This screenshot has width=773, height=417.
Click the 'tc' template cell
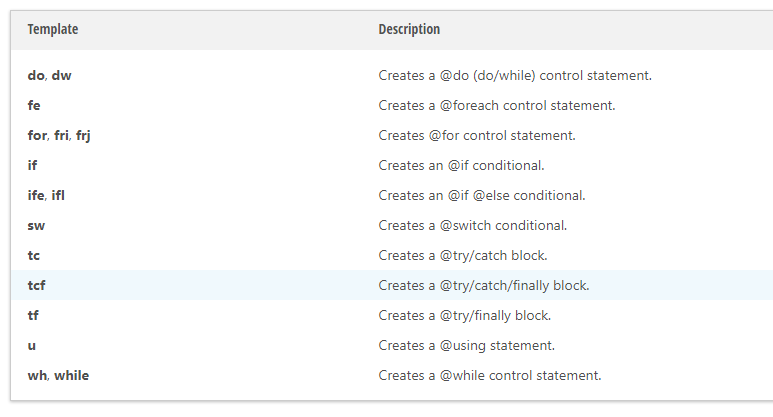point(34,256)
